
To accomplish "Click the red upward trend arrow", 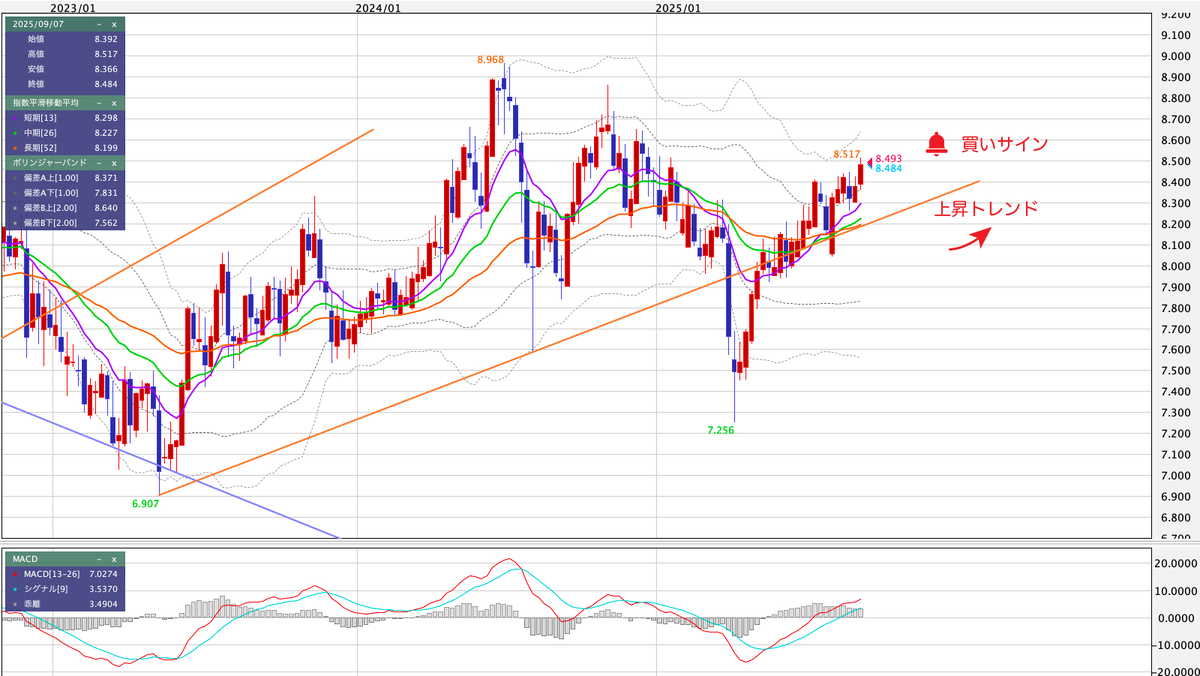I will [x=969, y=241].
